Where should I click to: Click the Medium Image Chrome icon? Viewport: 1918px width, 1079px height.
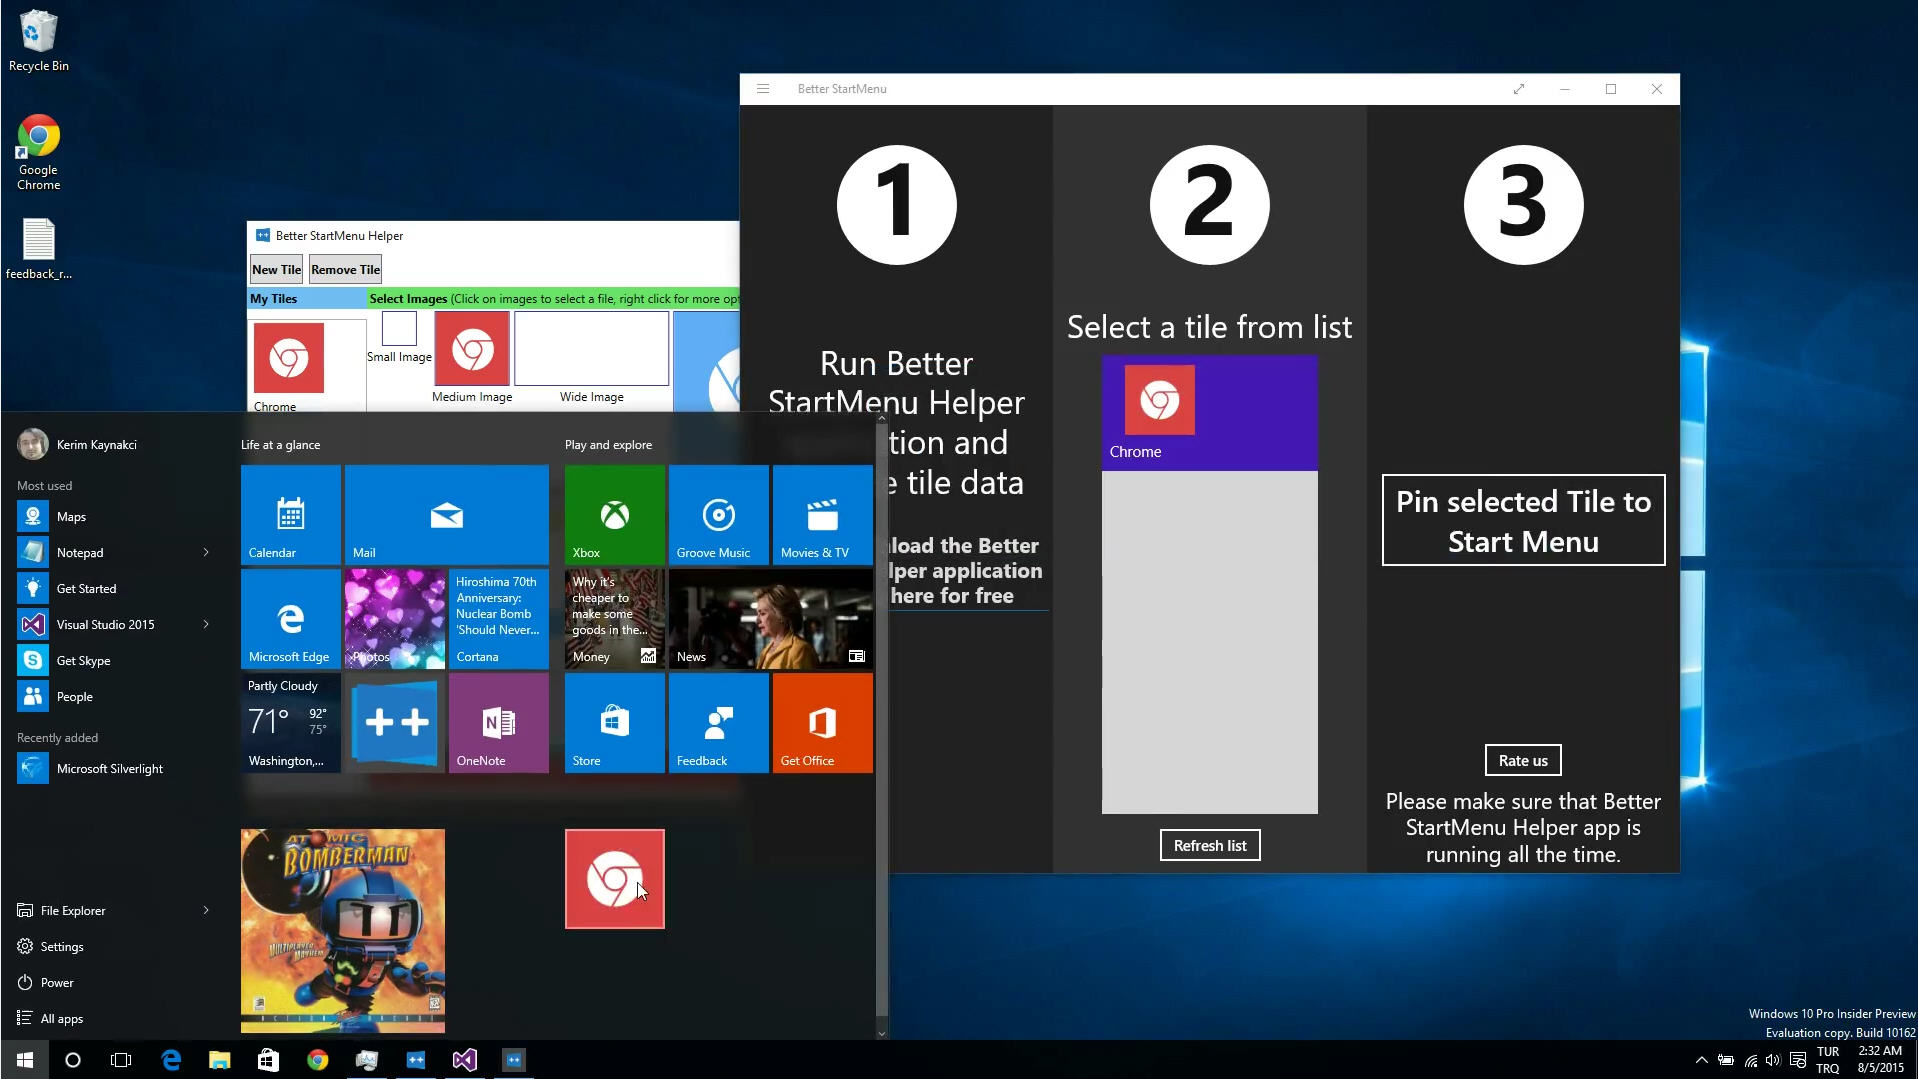(x=471, y=350)
